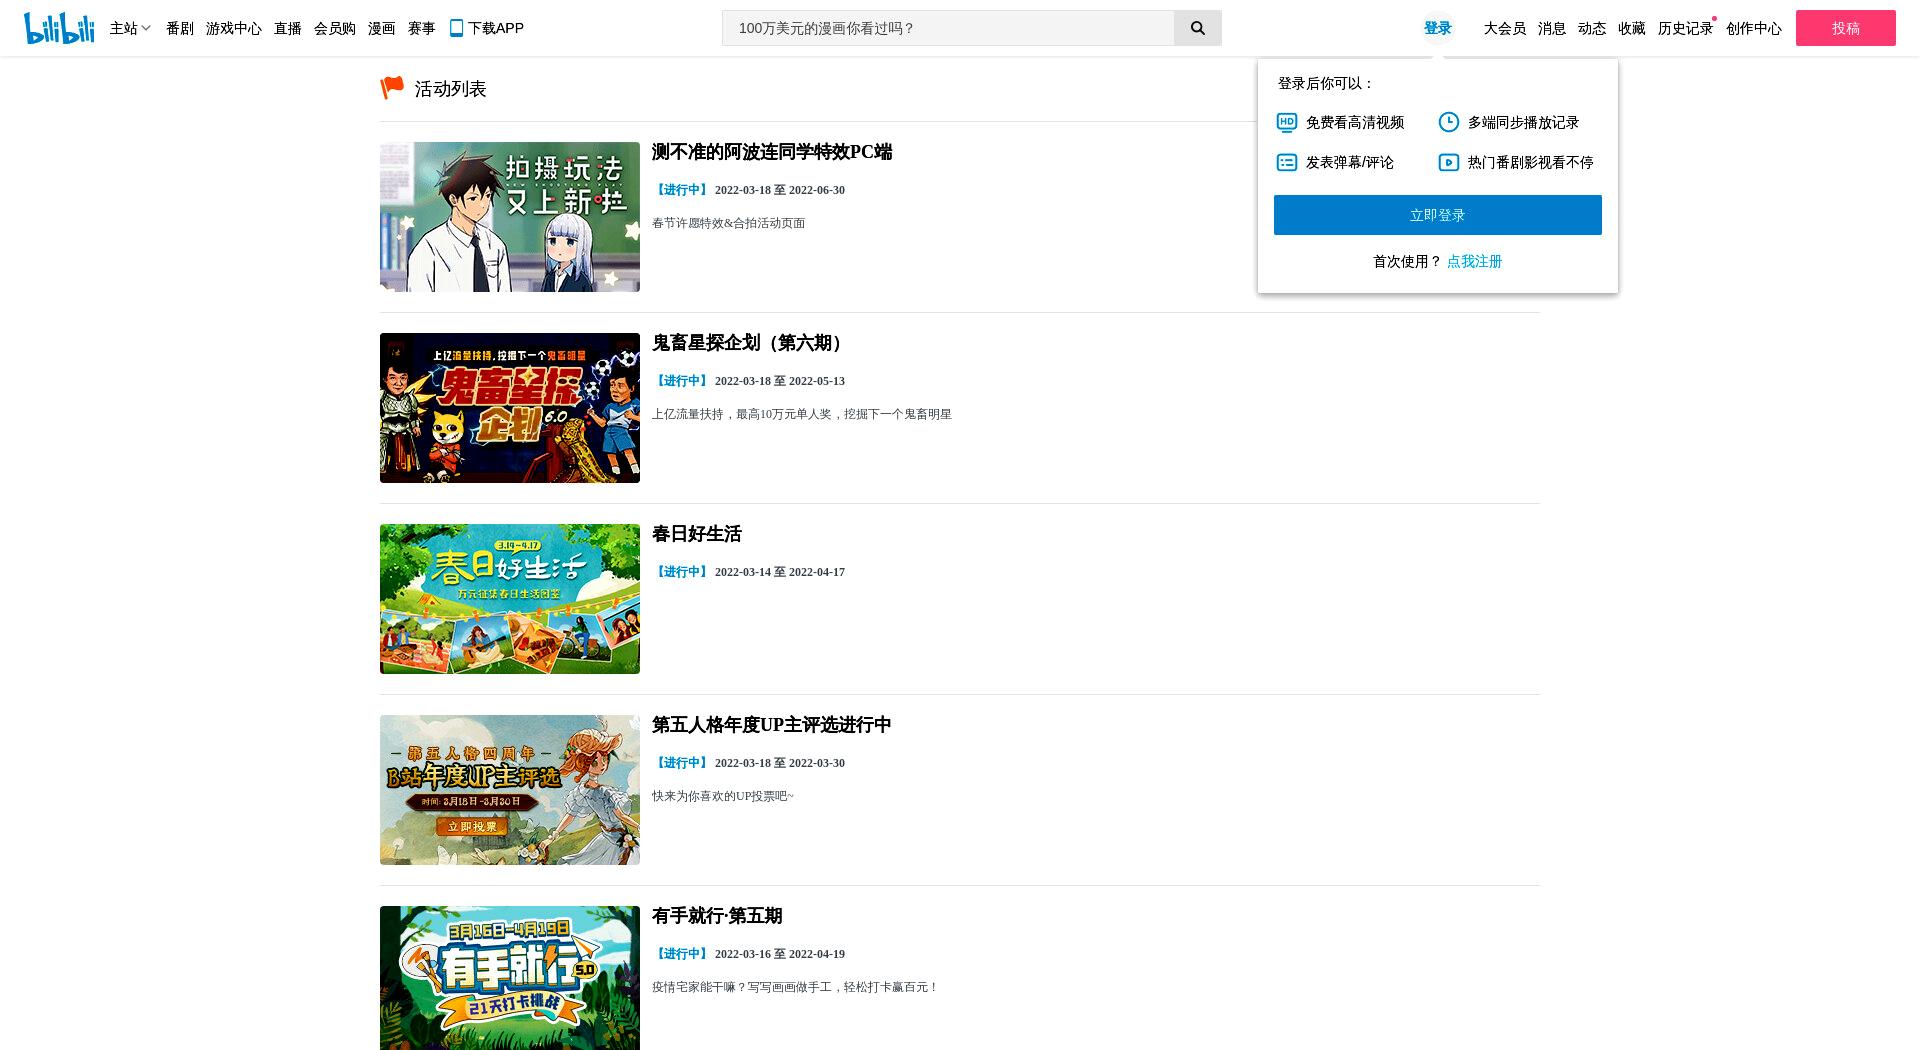Open 游戏中心 in the top nav
1920x1050 pixels.
coord(234,28)
